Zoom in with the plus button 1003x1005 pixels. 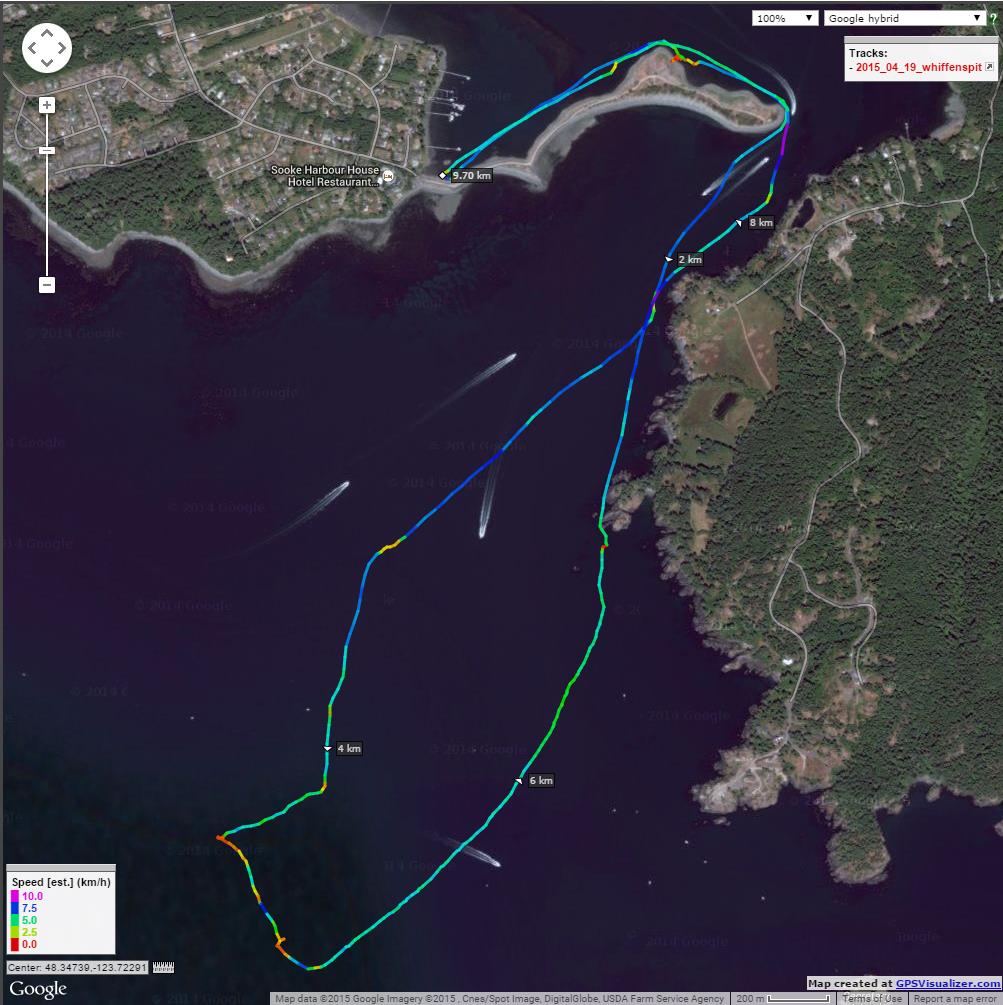point(47,105)
